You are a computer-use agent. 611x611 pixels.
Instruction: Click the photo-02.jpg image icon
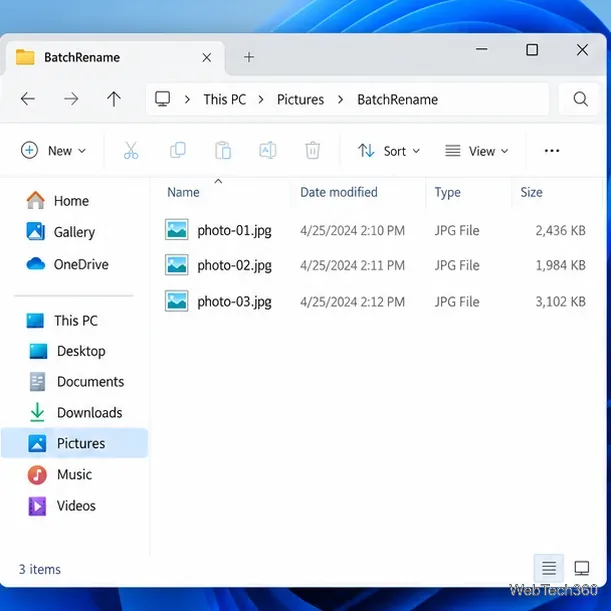[x=177, y=265]
